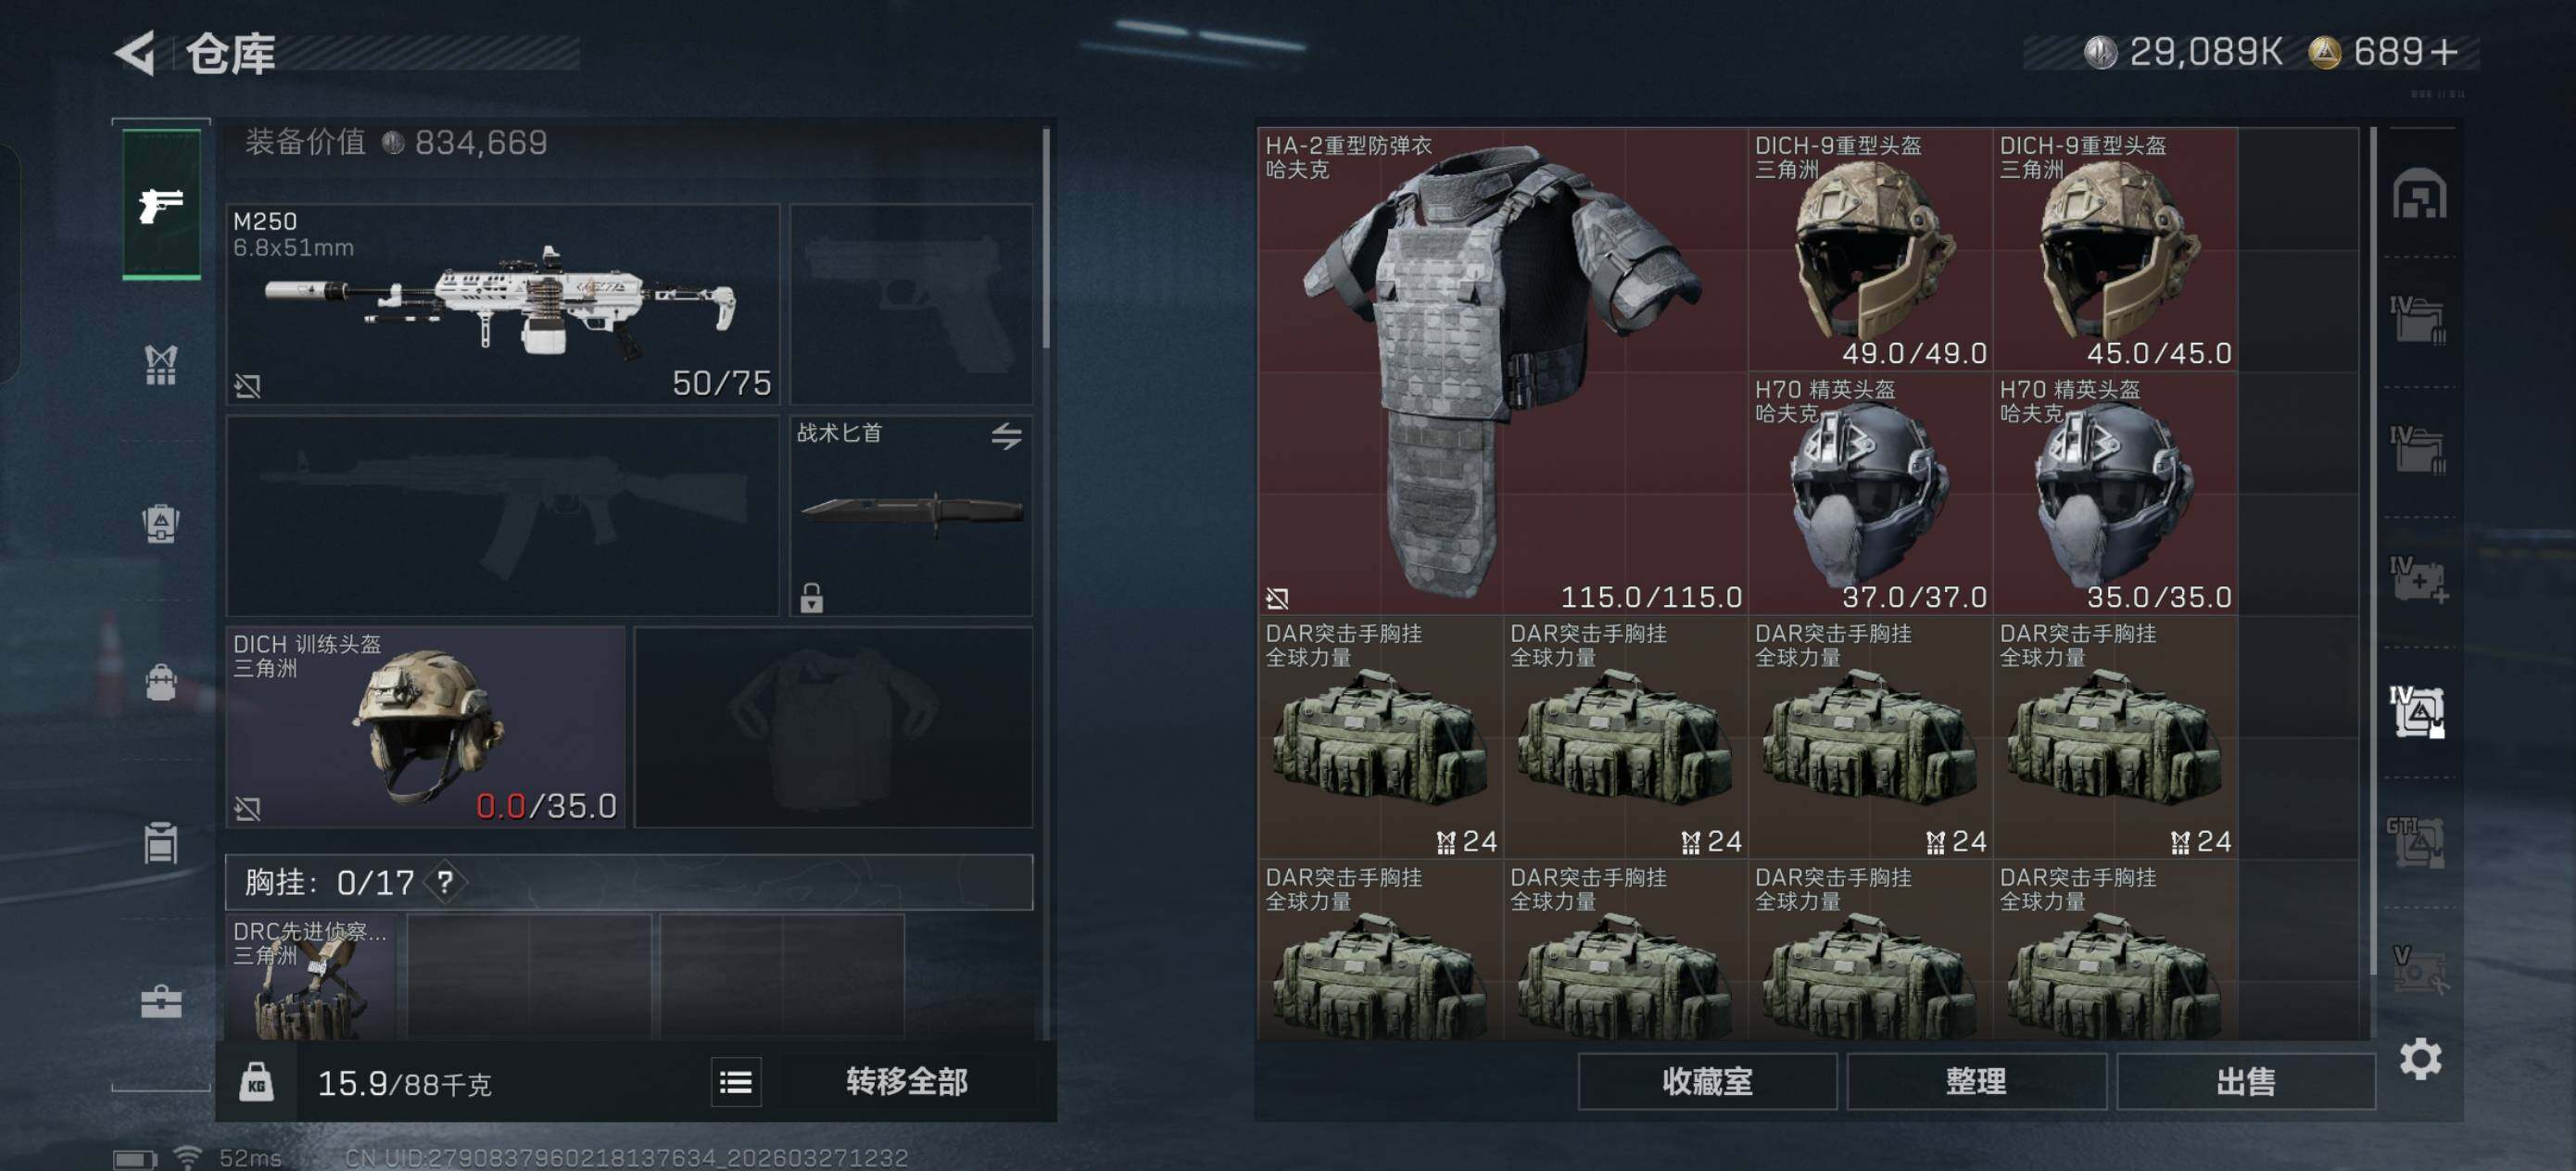Open the GTI storage box icon
The image size is (2576, 1171).
pyautogui.click(x=2416, y=842)
